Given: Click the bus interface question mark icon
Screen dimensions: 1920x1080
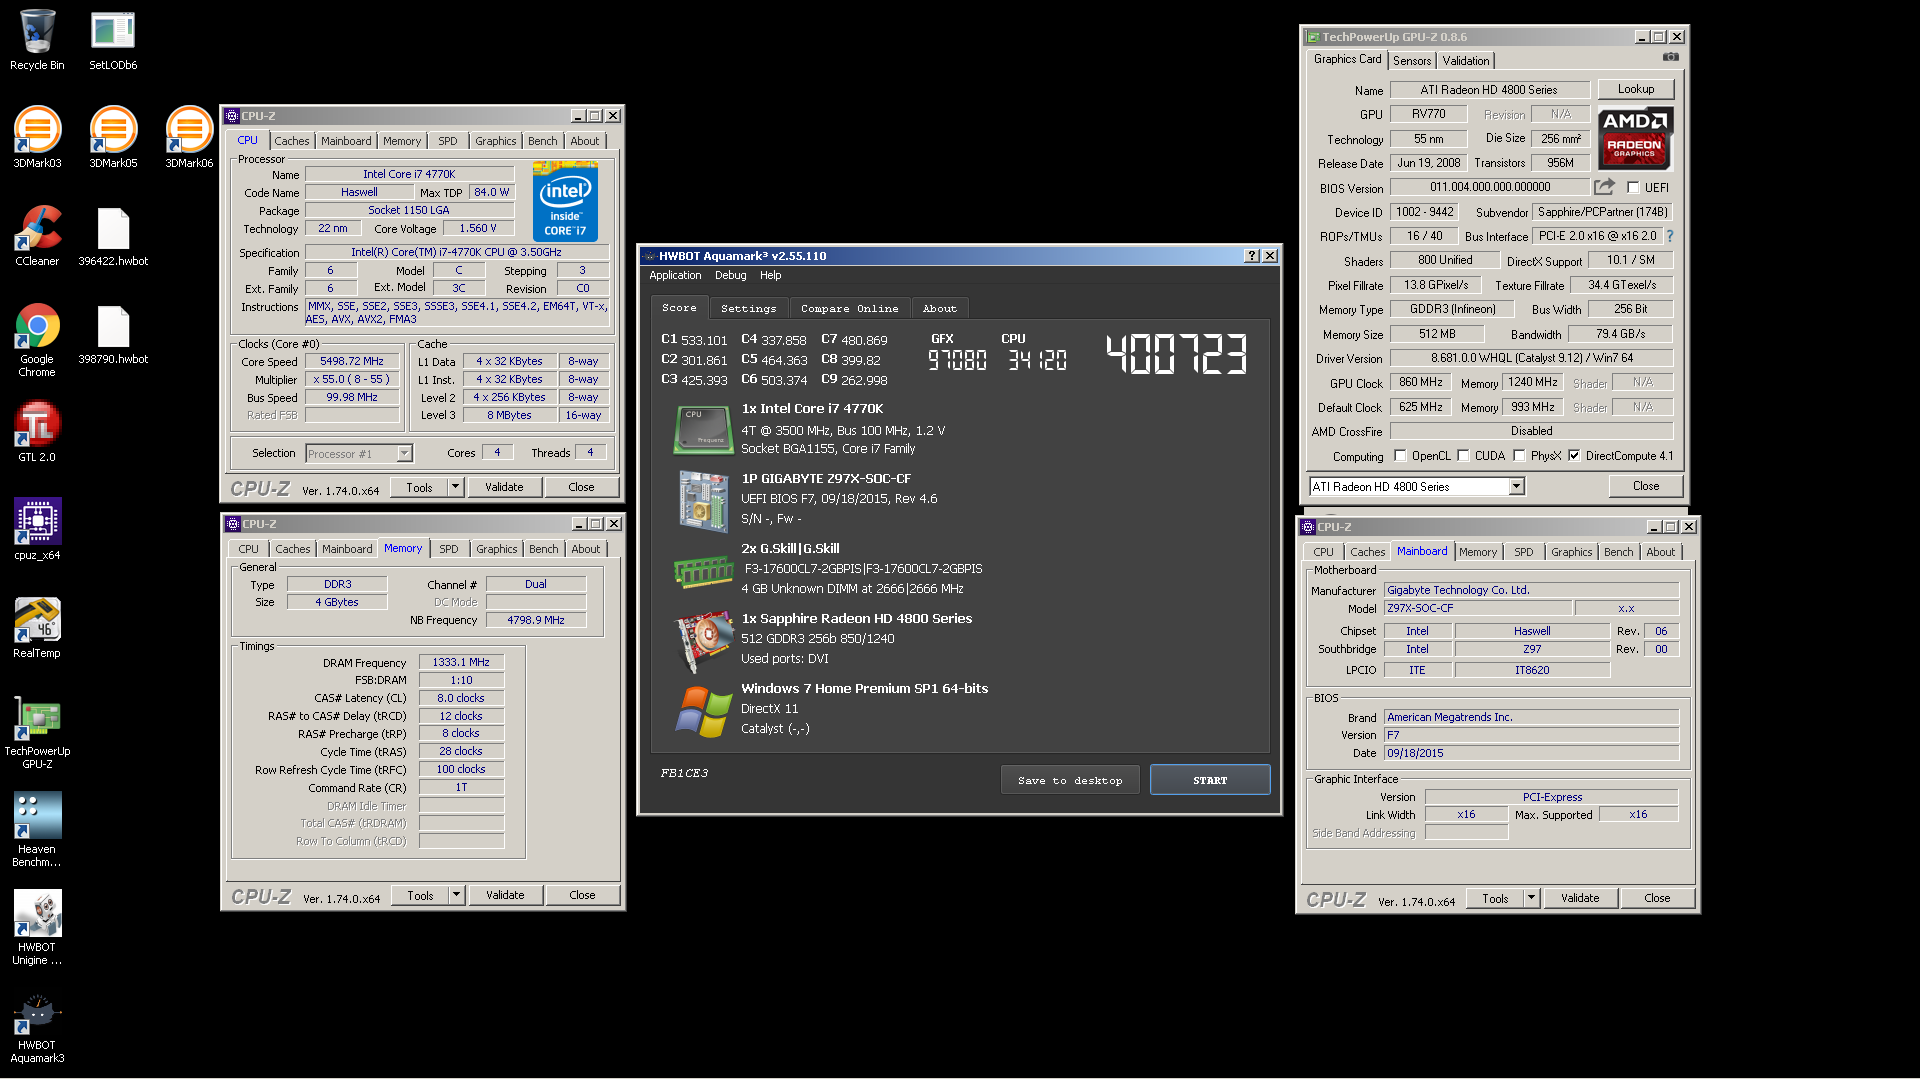Looking at the screenshot, I should [x=1670, y=236].
